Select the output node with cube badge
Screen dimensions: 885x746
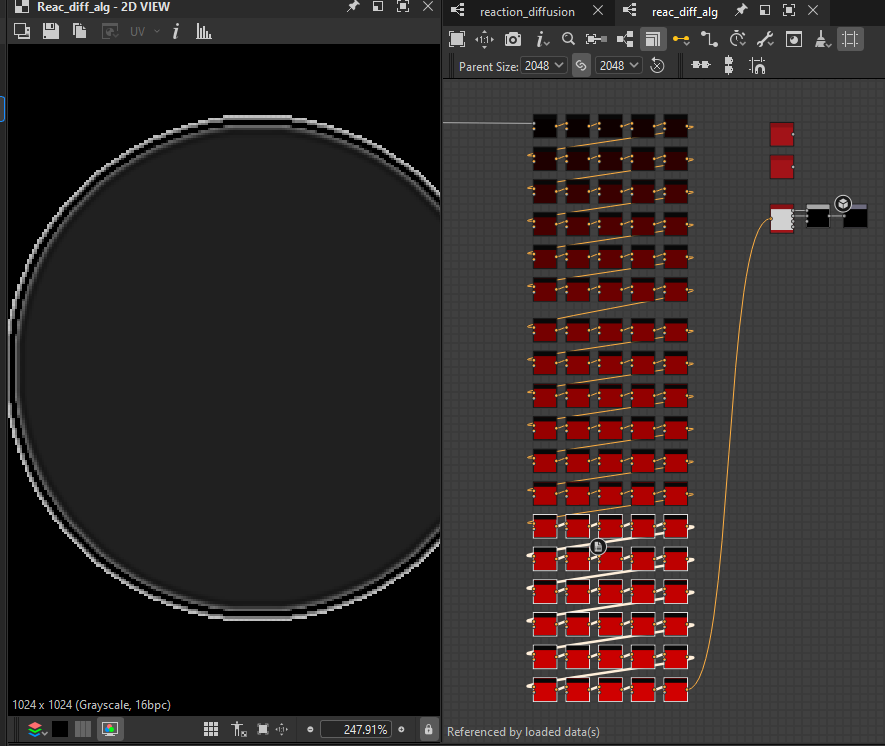[x=855, y=216]
